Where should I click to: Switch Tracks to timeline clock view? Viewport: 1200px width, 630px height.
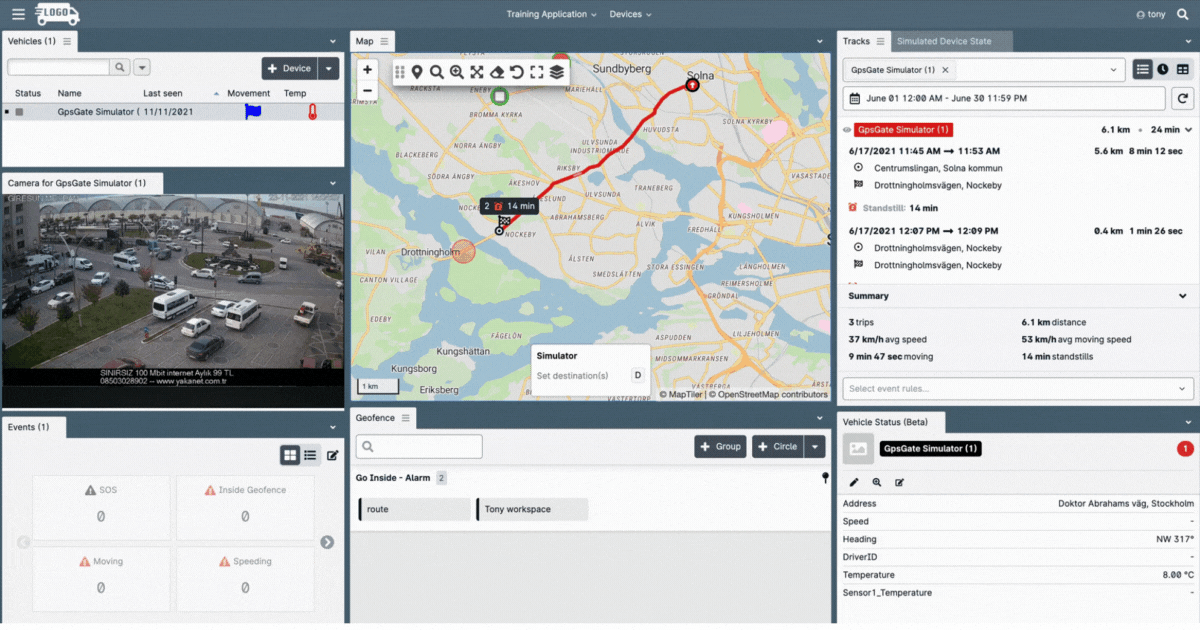(x=1163, y=70)
